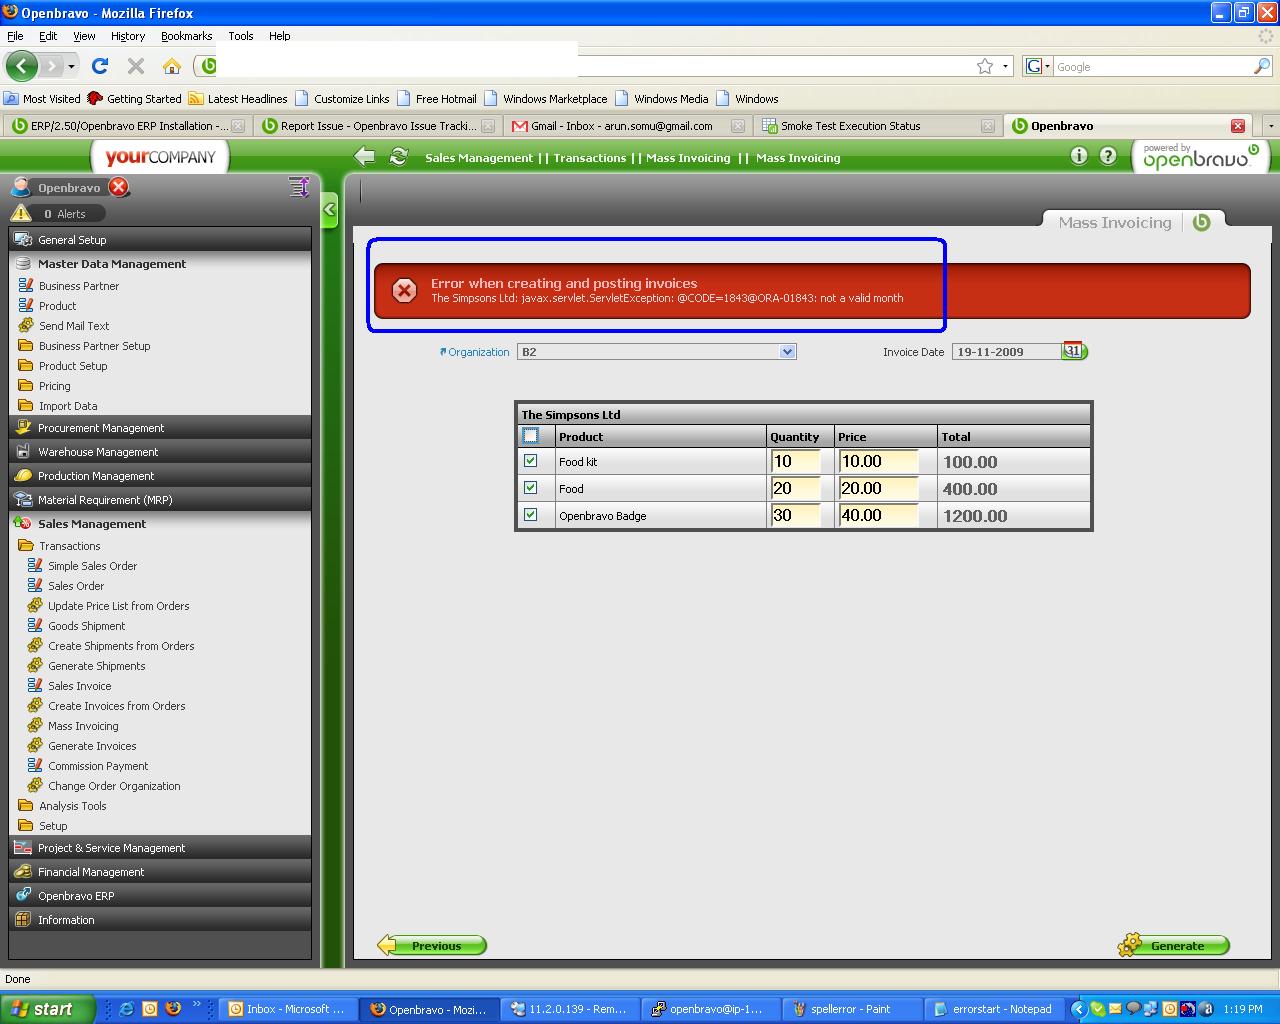Open the Firefox File menu
The image size is (1280, 1024).
tap(15, 36)
